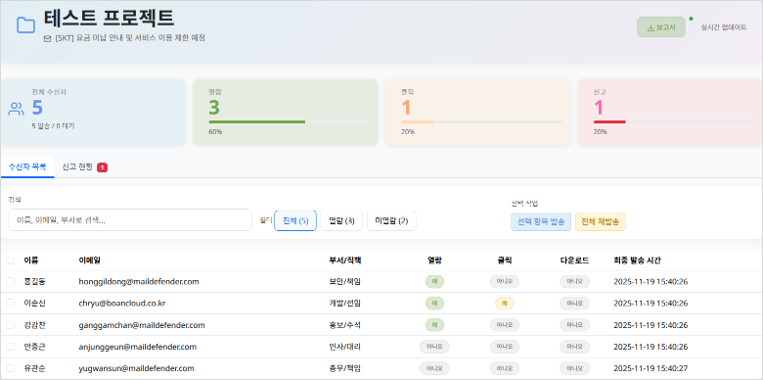Image resolution: width=763 pixels, height=380 pixels.
Task: Click the envelope icon before the [SKT] subject
Action: tap(47, 38)
